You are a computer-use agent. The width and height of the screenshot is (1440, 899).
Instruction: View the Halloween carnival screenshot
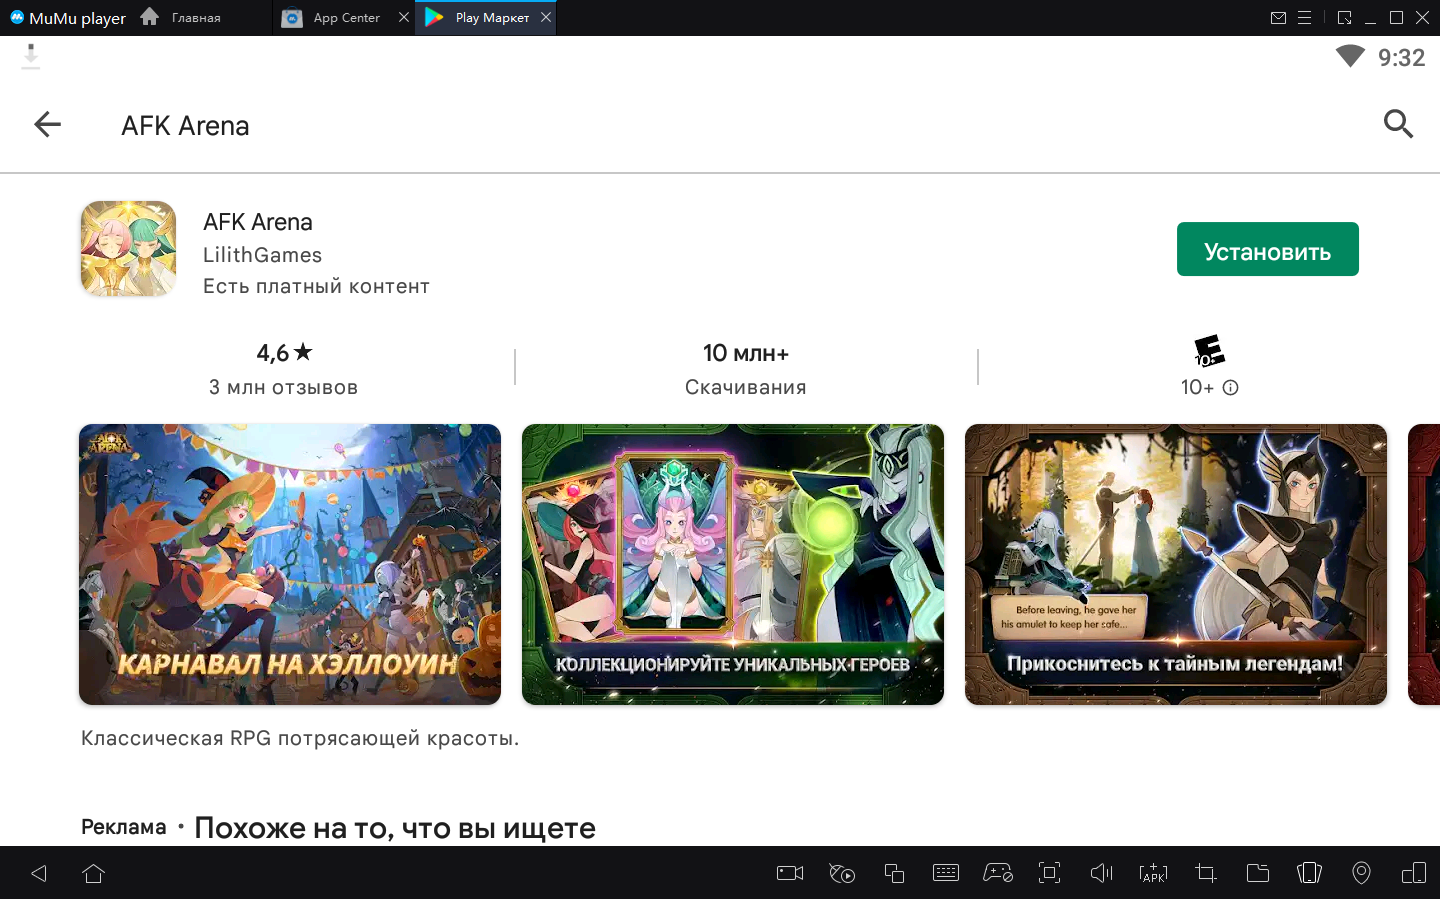click(290, 564)
